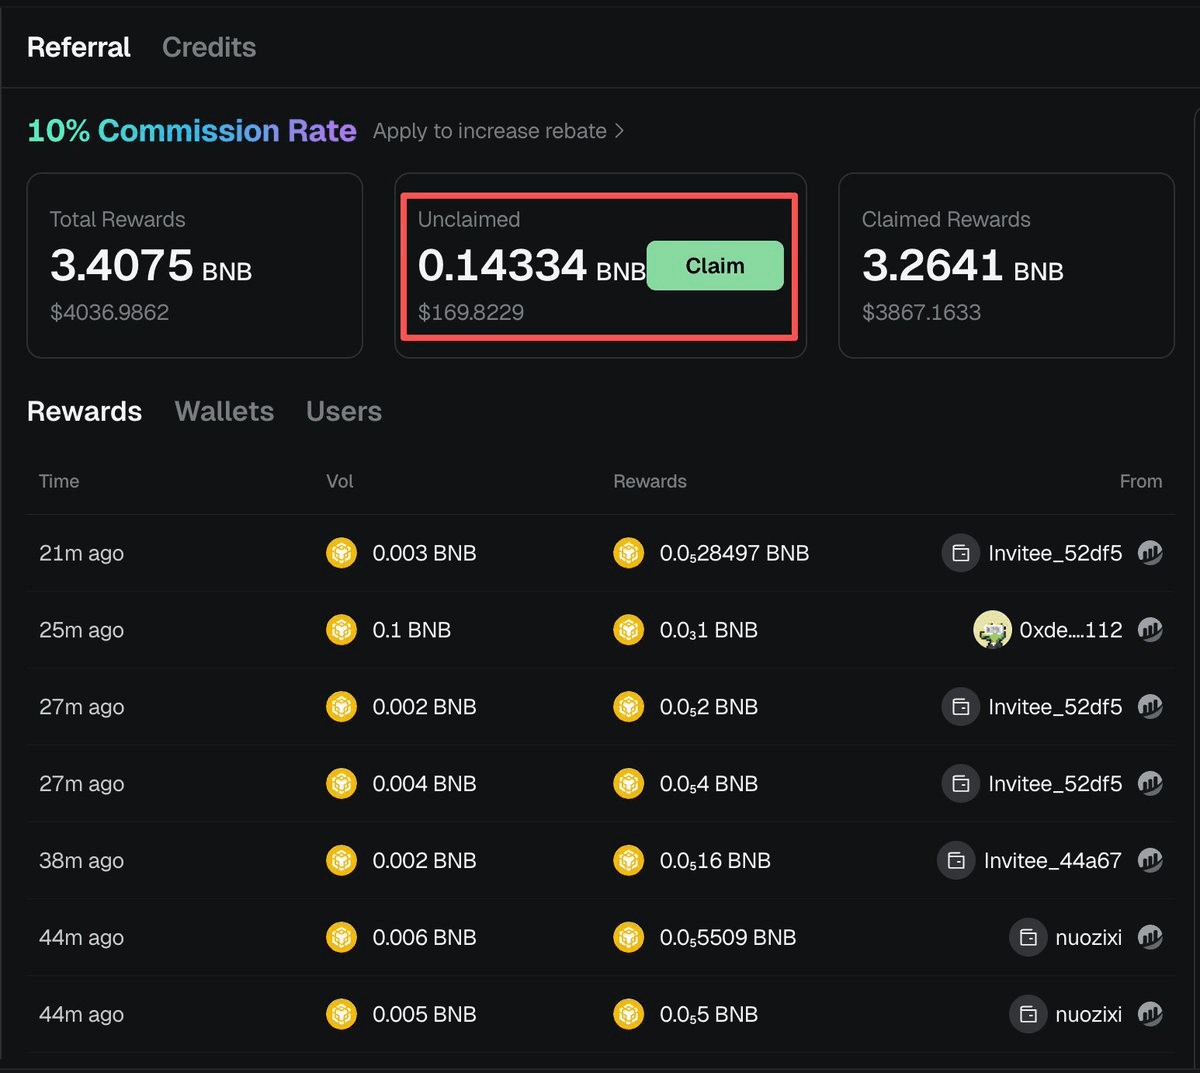Click the Invitee_52df5 name in the 0.004 BNB row
1200x1073 pixels.
[1055, 784]
